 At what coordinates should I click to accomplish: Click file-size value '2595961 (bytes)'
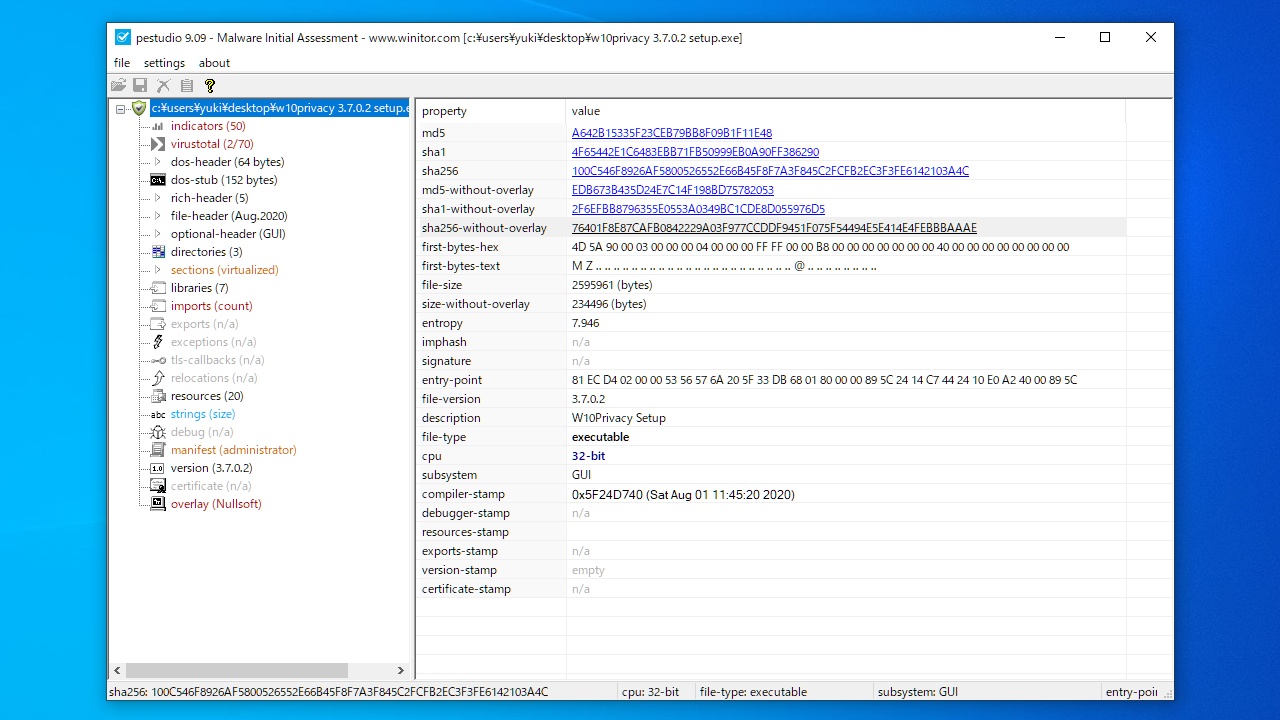tap(612, 285)
